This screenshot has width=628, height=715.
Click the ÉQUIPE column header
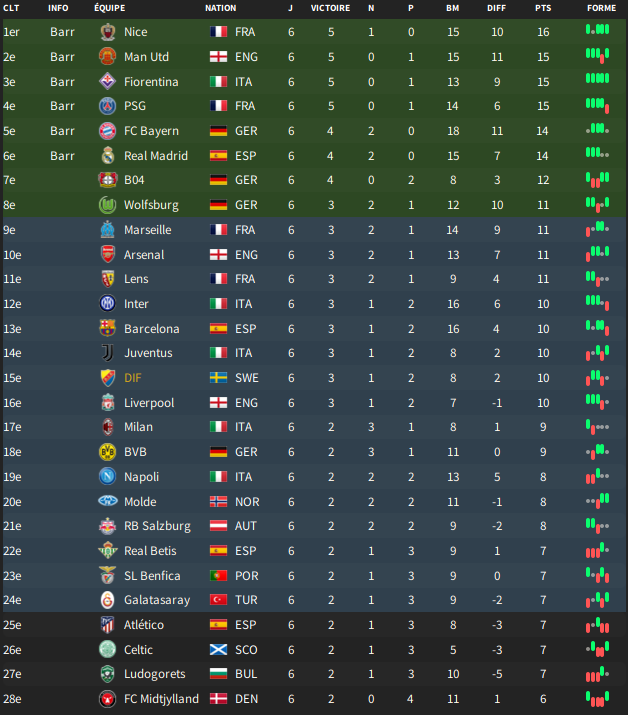(109, 8)
